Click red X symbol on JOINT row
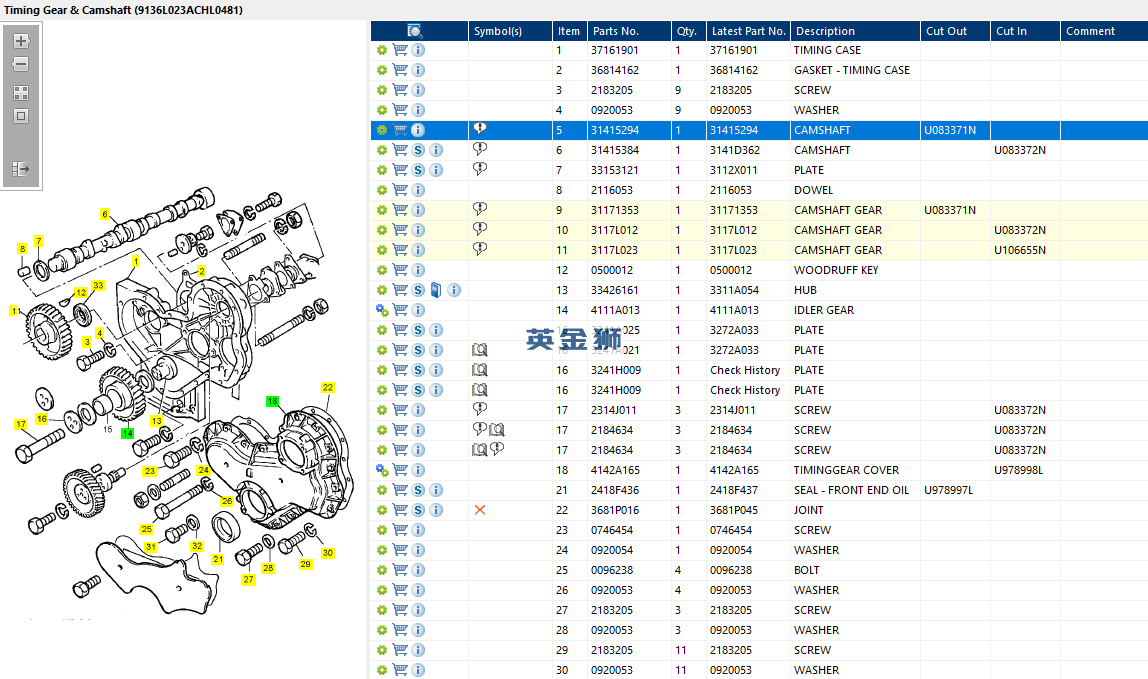1148x679 pixels. click(x=480, y=510)
